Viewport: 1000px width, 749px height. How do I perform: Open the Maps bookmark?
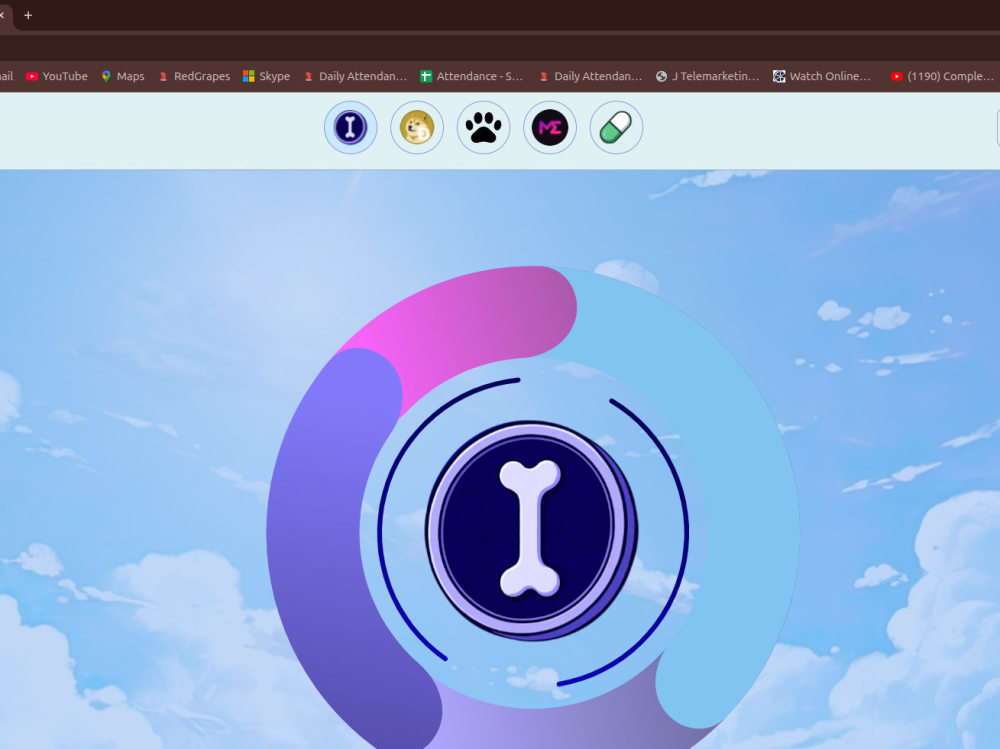click(123, 76)
